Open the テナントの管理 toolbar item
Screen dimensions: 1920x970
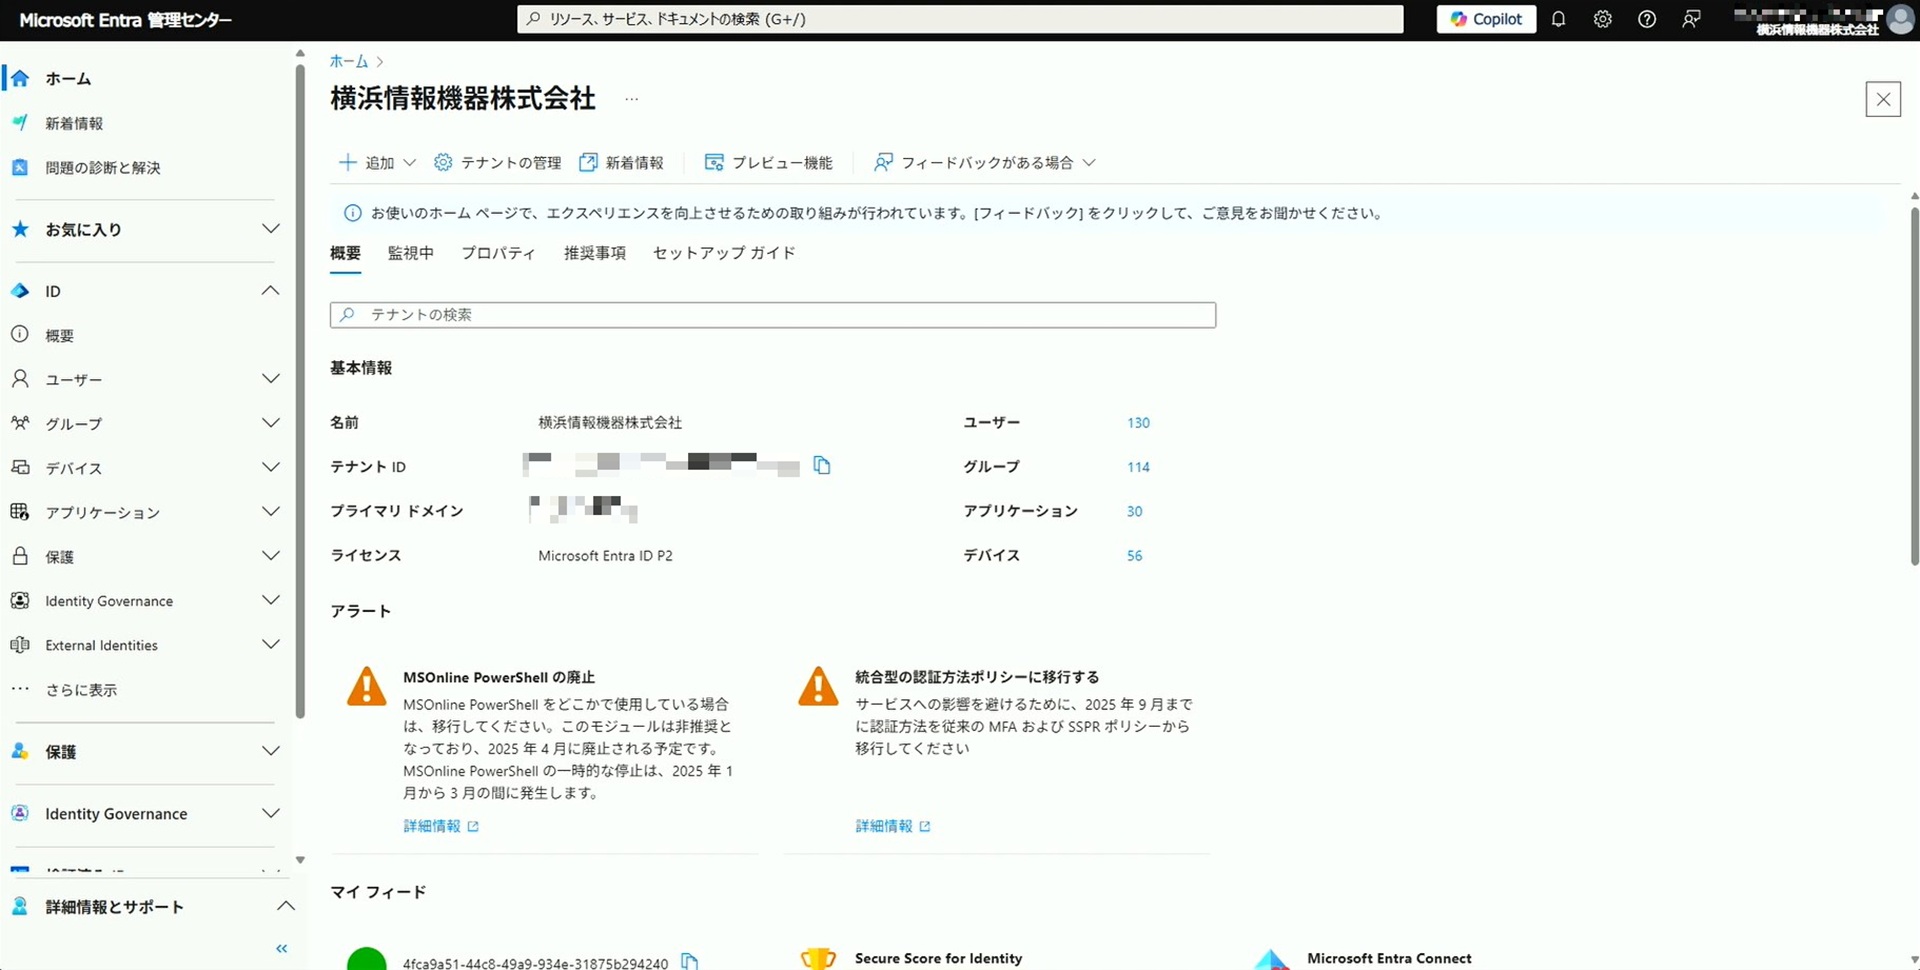[498, 163]
